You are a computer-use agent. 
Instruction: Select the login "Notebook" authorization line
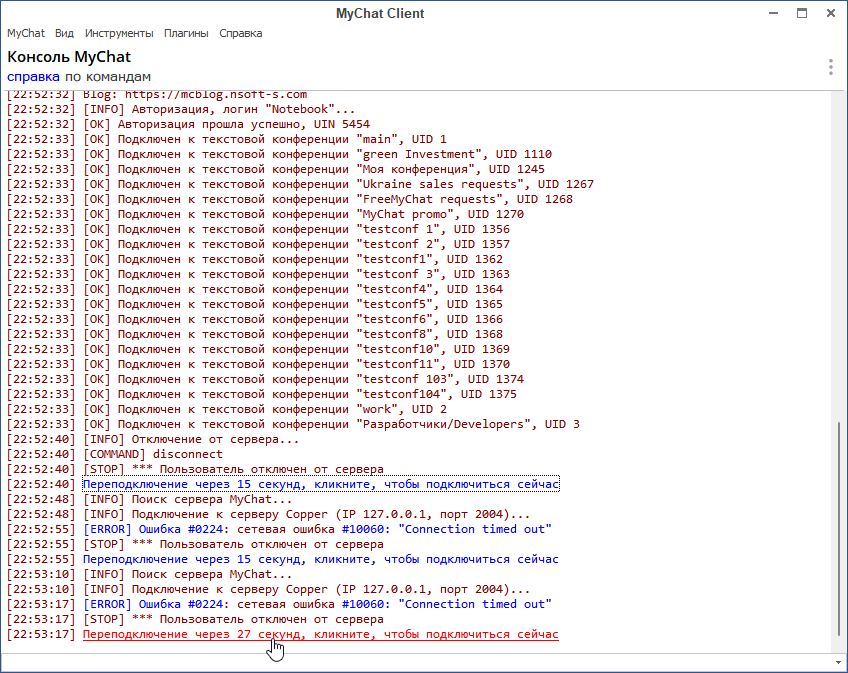(181, 109)
